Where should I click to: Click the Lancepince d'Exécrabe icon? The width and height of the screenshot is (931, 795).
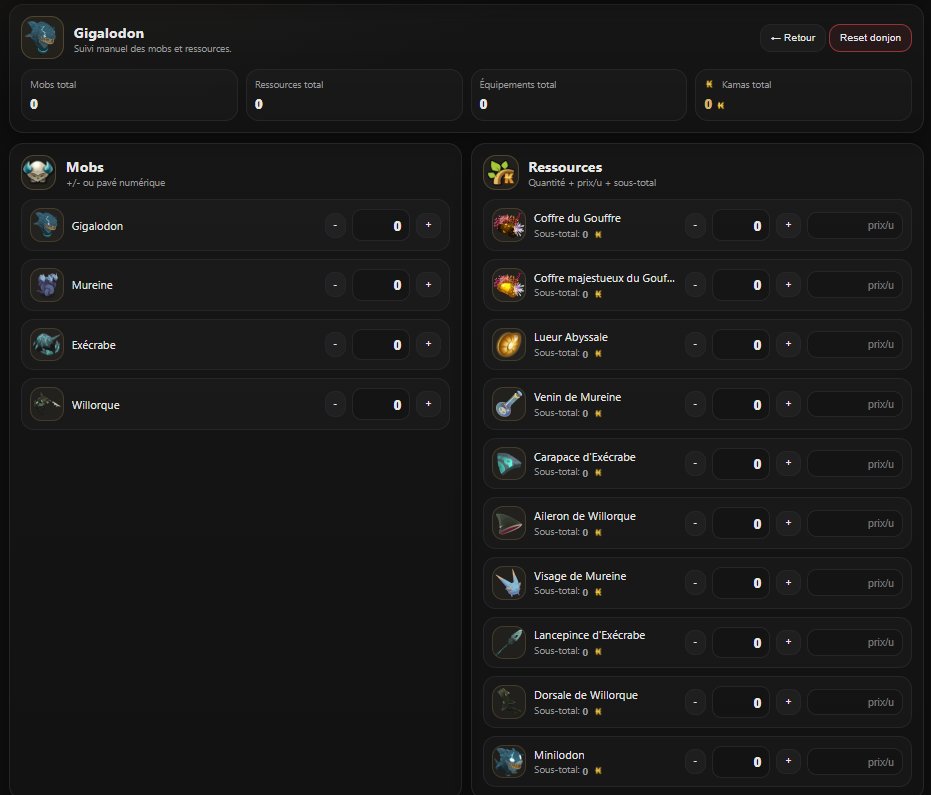(x=509, y=642)
